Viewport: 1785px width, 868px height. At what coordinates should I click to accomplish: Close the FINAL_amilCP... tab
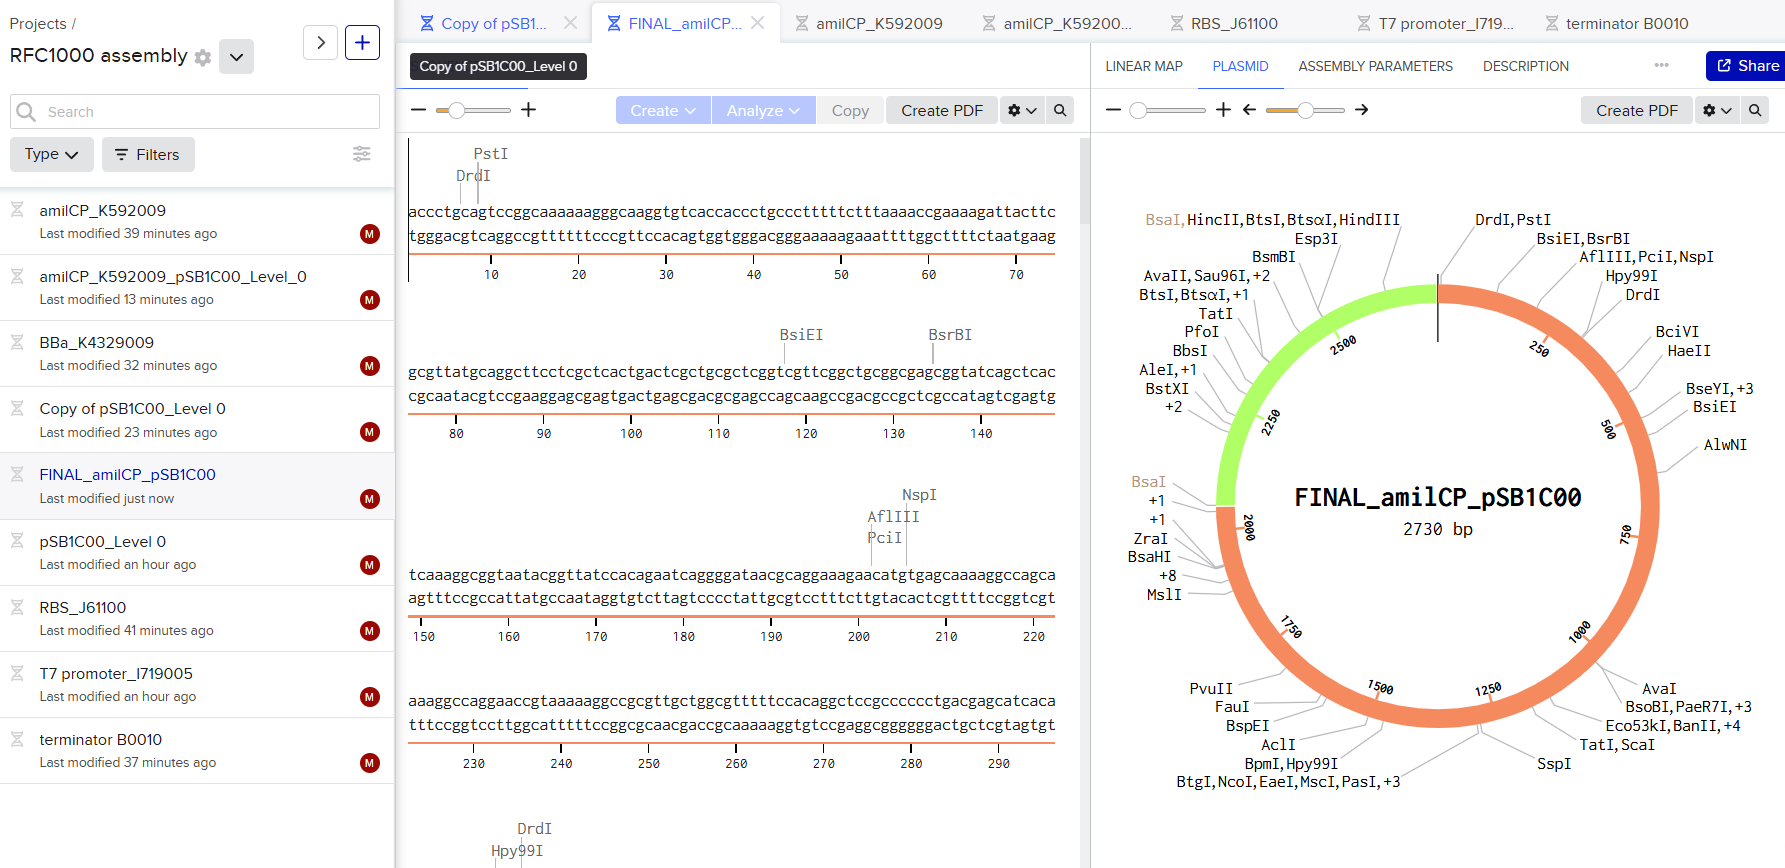758,22
